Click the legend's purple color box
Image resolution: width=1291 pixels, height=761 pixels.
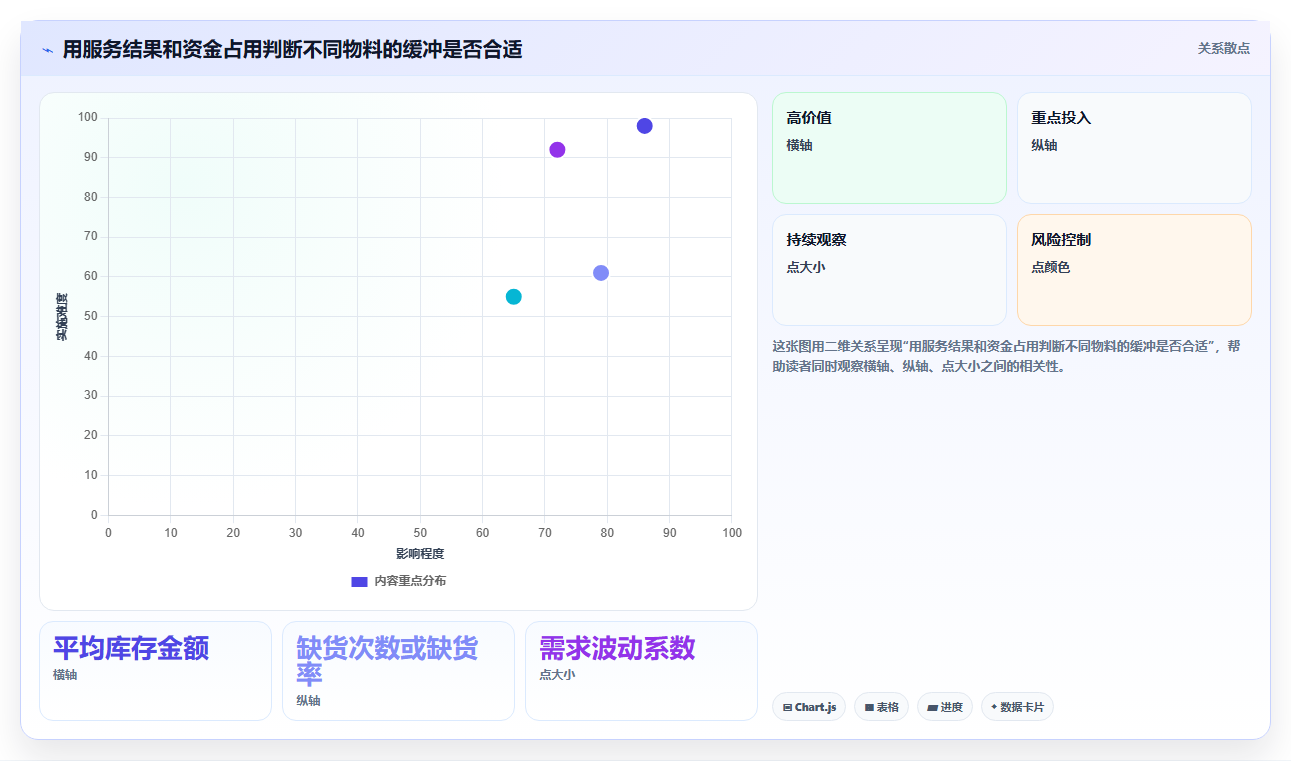359,581
